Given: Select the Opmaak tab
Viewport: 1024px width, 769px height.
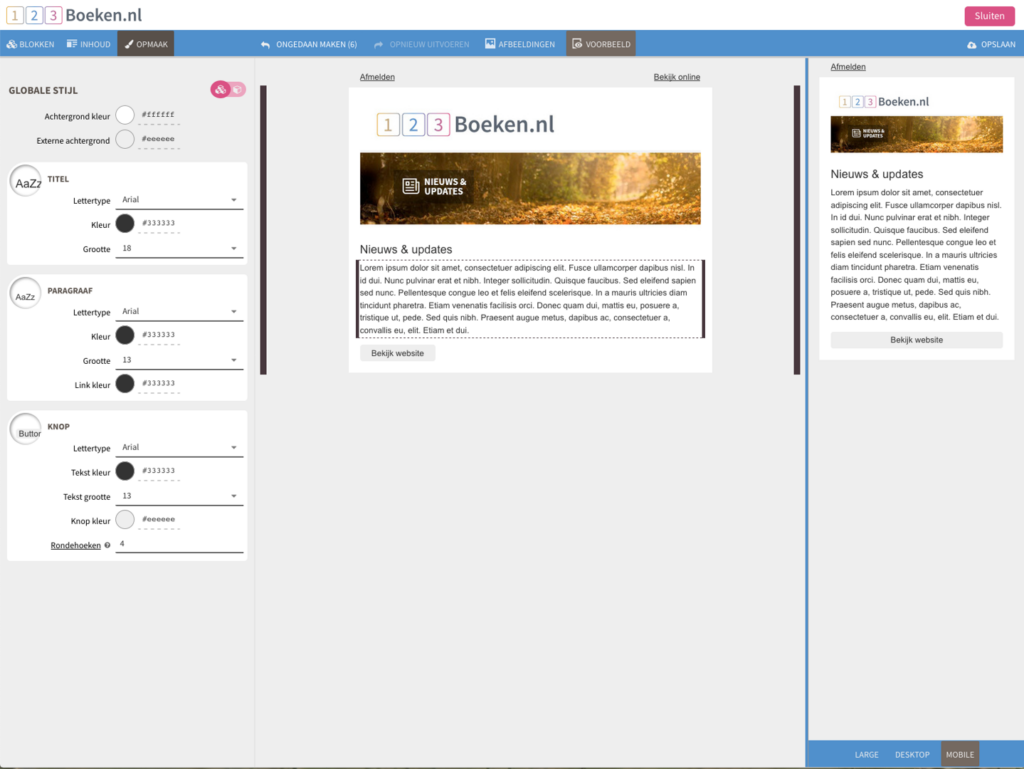Looking at the screenshot, I should coord(146,44).
